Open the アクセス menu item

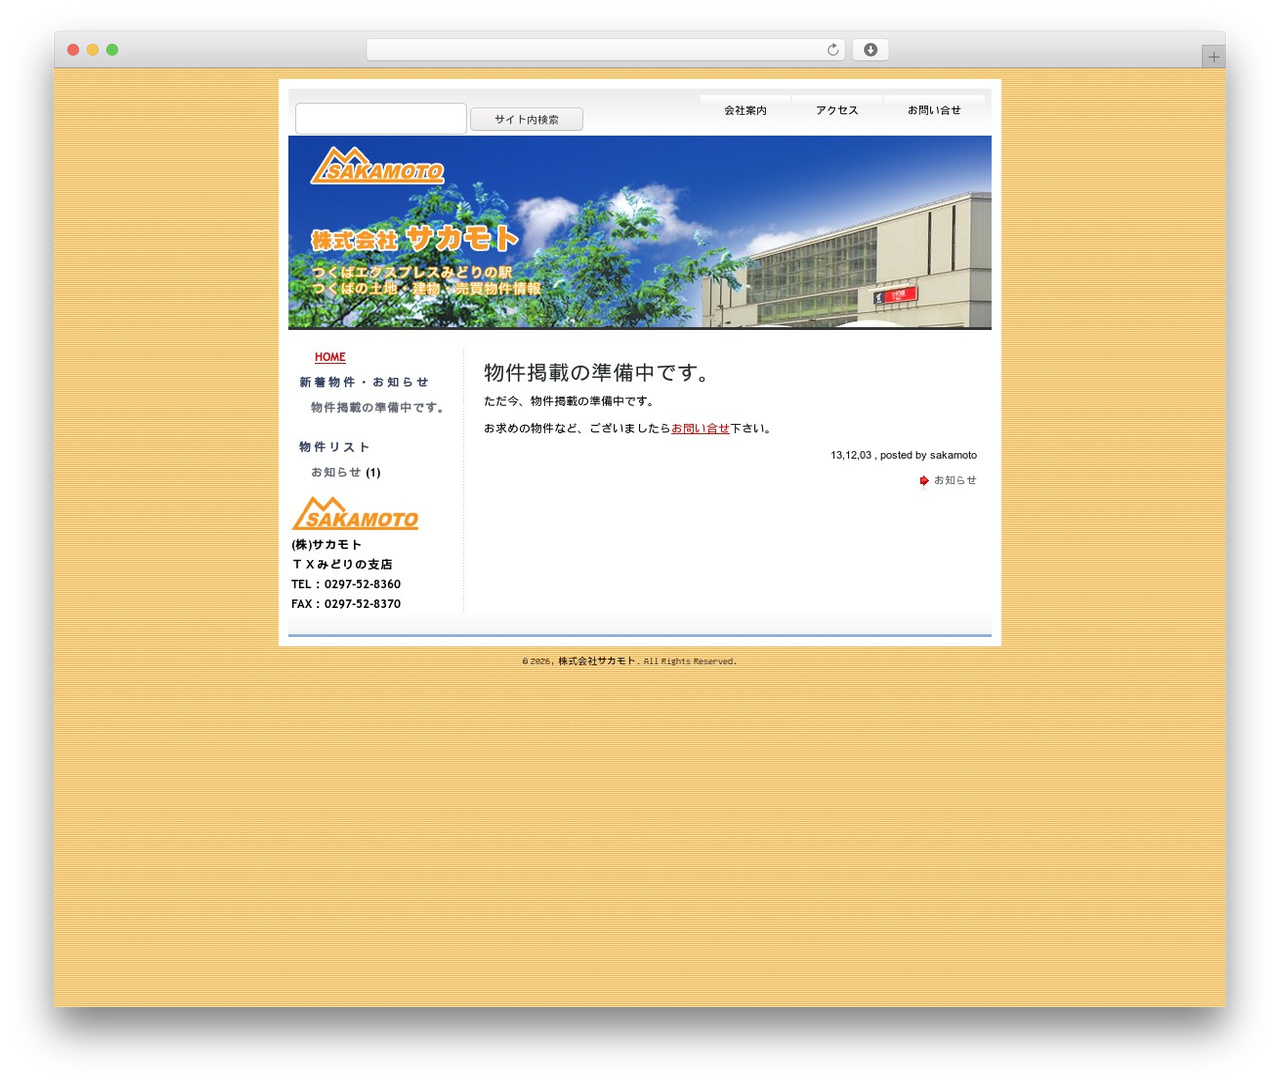coord(837,110)
